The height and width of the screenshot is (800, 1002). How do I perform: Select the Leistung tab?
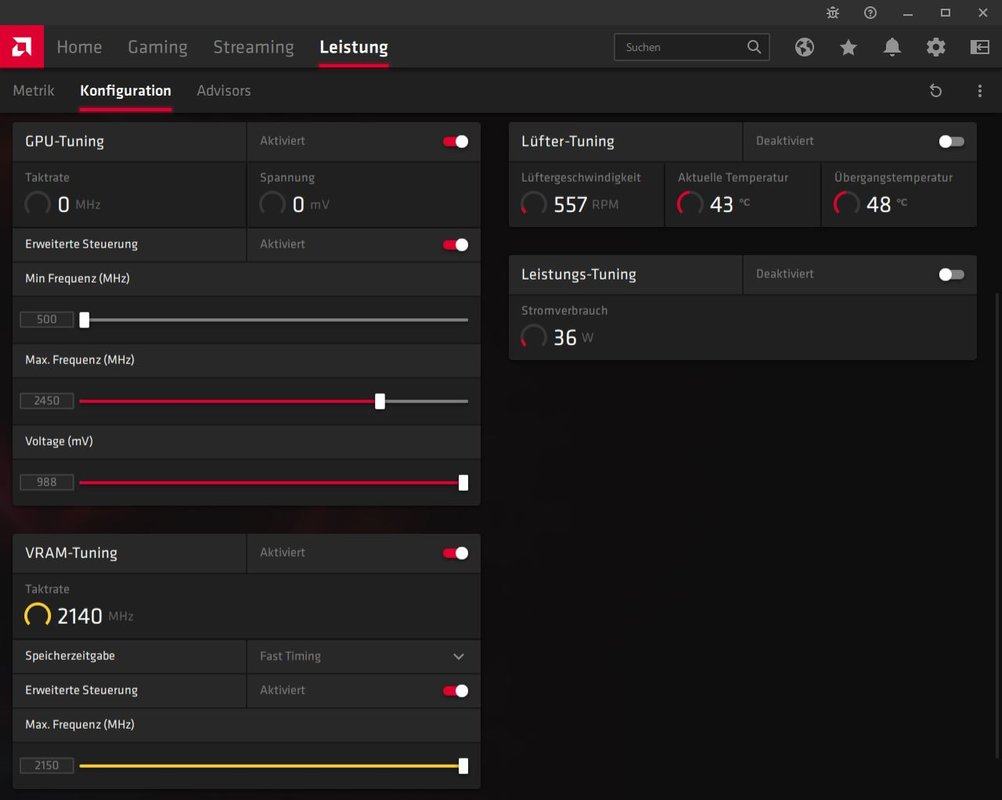pos(353,47)
